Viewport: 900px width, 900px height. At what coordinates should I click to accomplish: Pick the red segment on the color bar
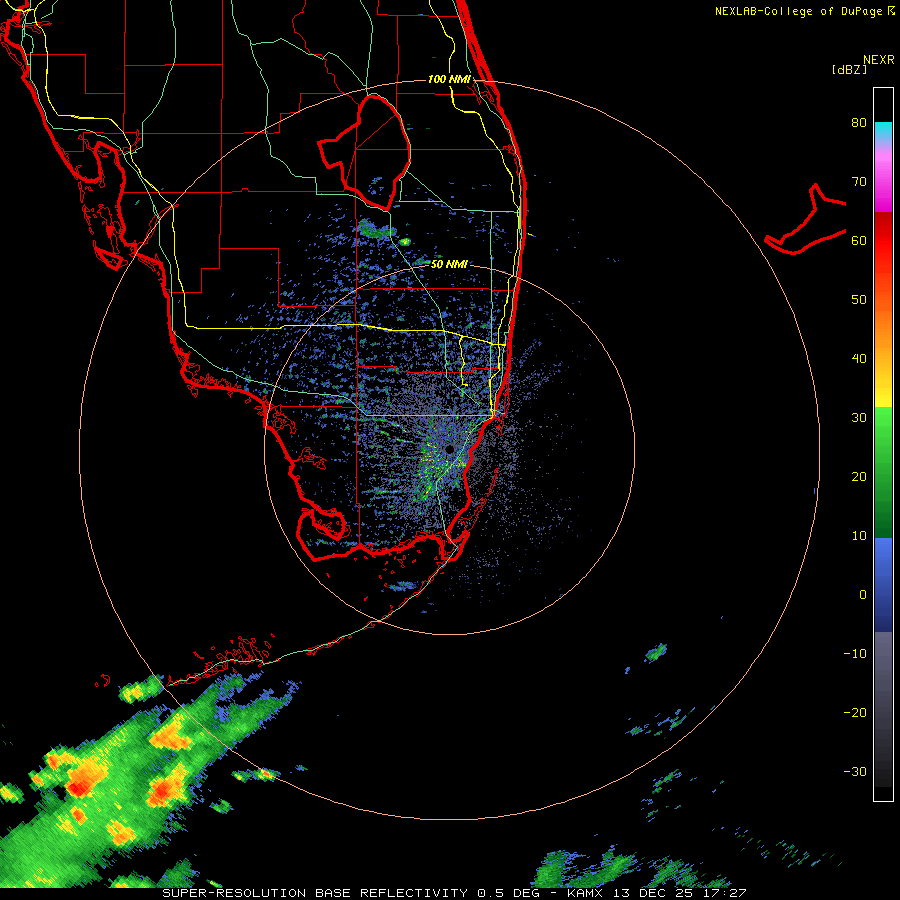point(883,241)
